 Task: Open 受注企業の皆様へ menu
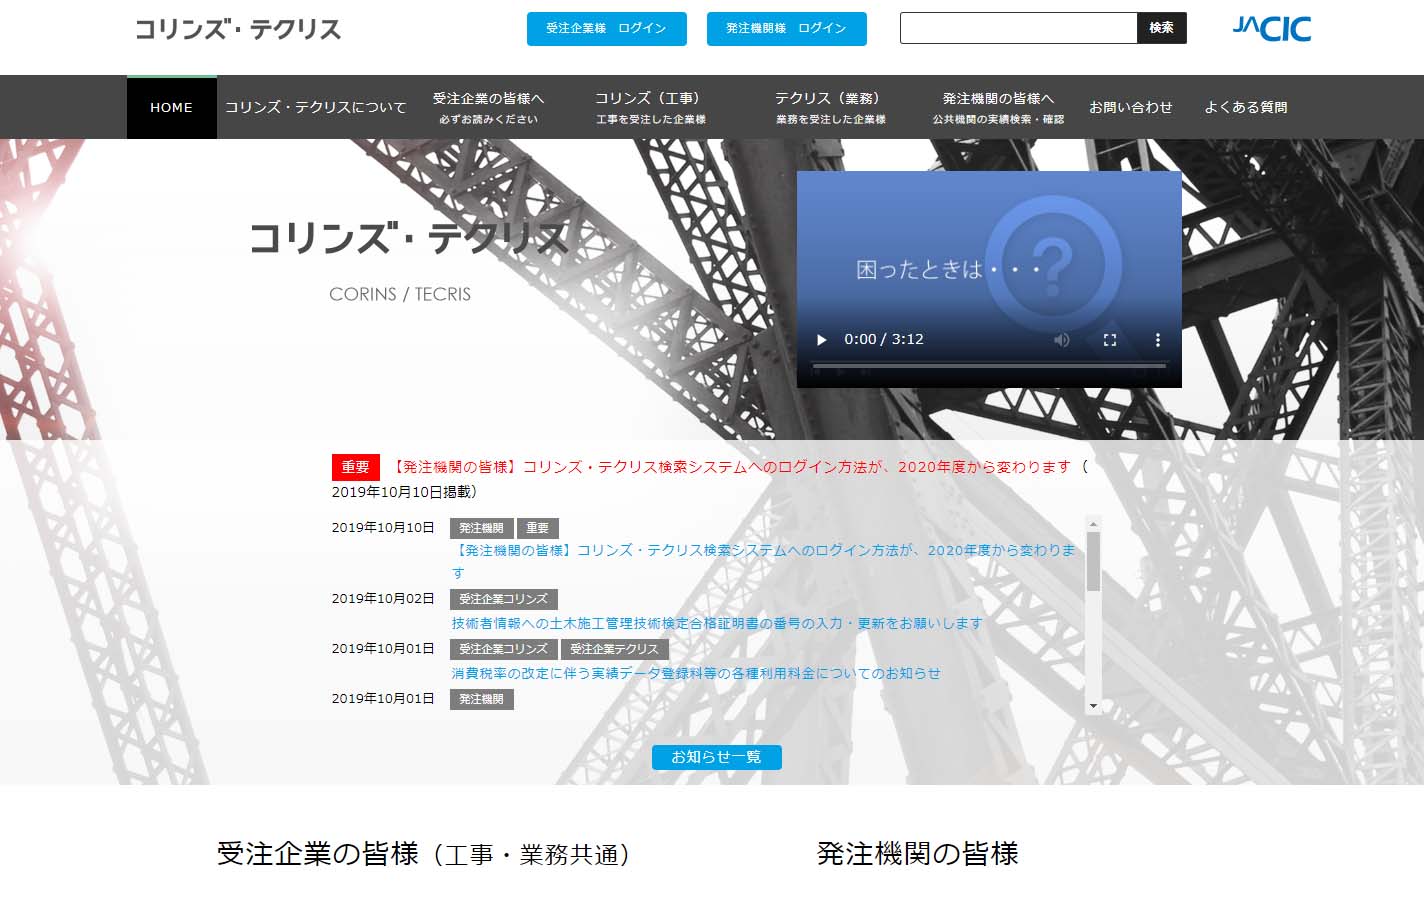coord(488,107)
